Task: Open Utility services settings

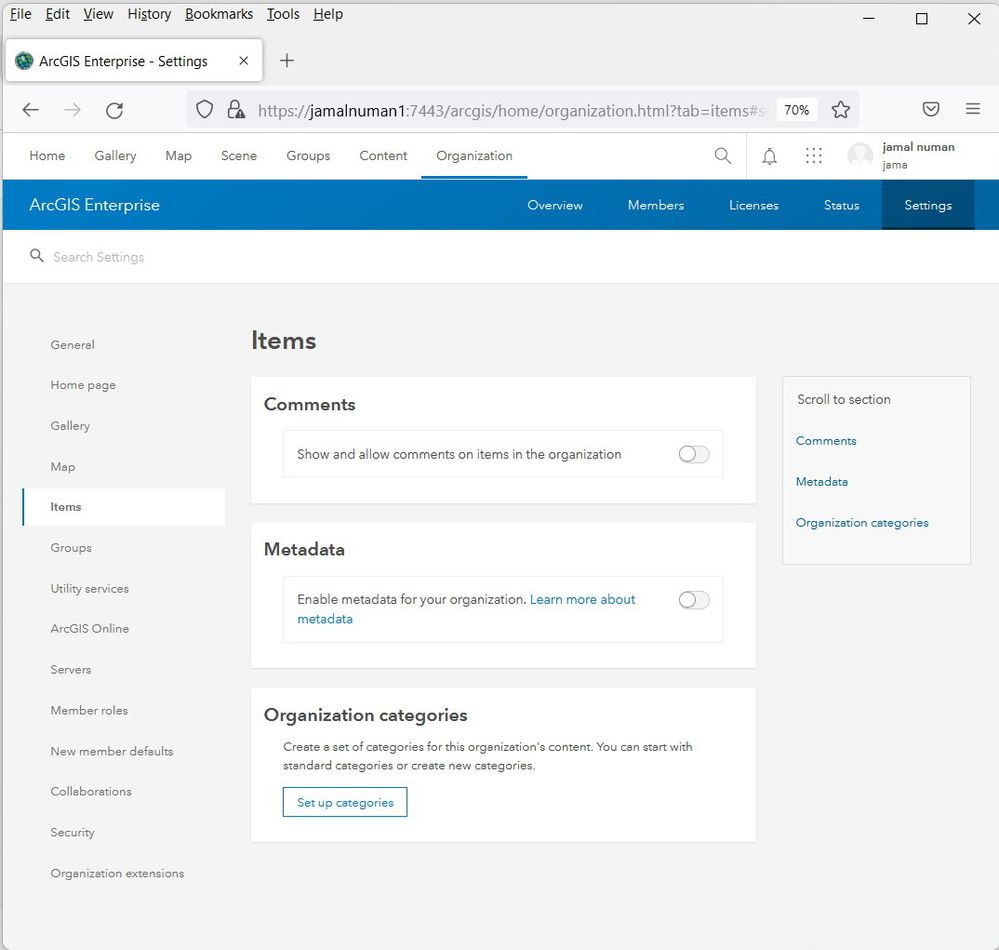Action: pyautogui.click(x=90, y=589)
